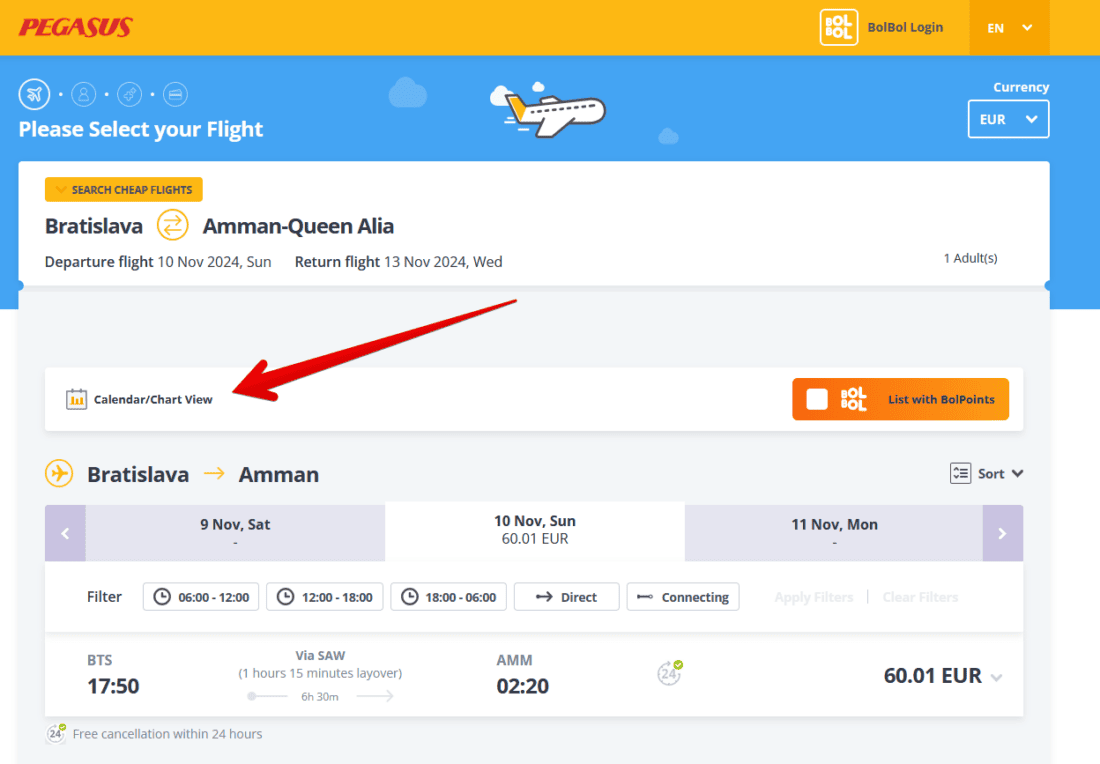Toggle the Direct flights filter

[566, 597]
